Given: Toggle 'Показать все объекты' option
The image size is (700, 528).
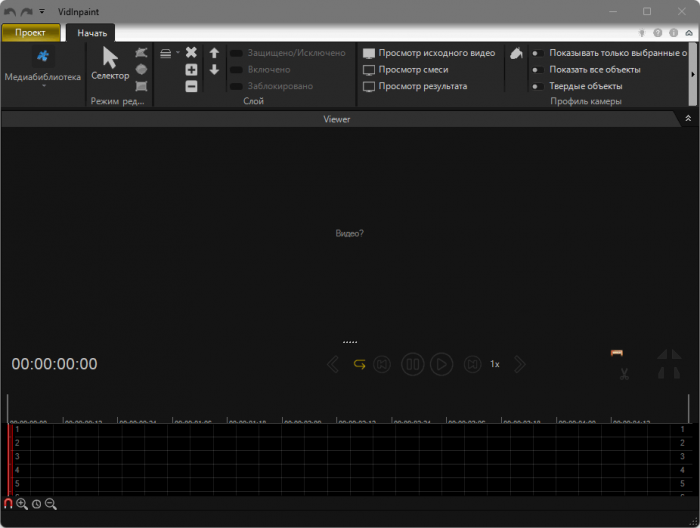Looking at the screenshot, I should coord(537,70).
